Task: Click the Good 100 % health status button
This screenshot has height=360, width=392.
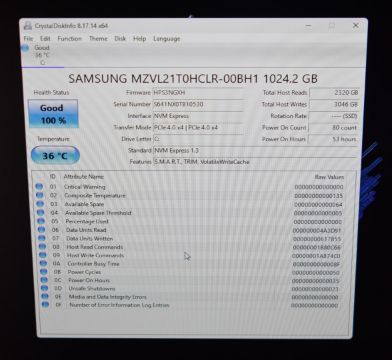Action: tap(53, 114)
